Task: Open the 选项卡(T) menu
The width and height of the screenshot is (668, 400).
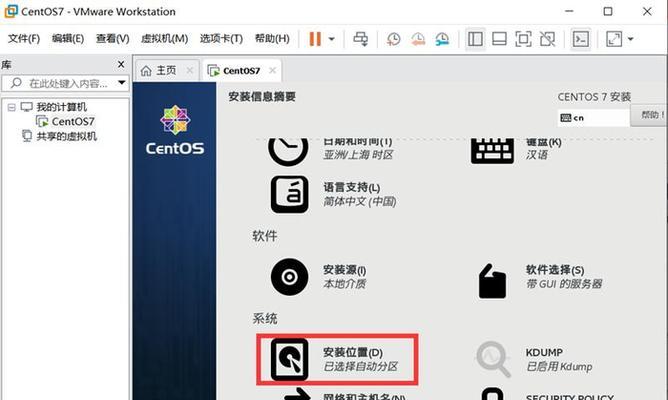Action: [222, 39]
